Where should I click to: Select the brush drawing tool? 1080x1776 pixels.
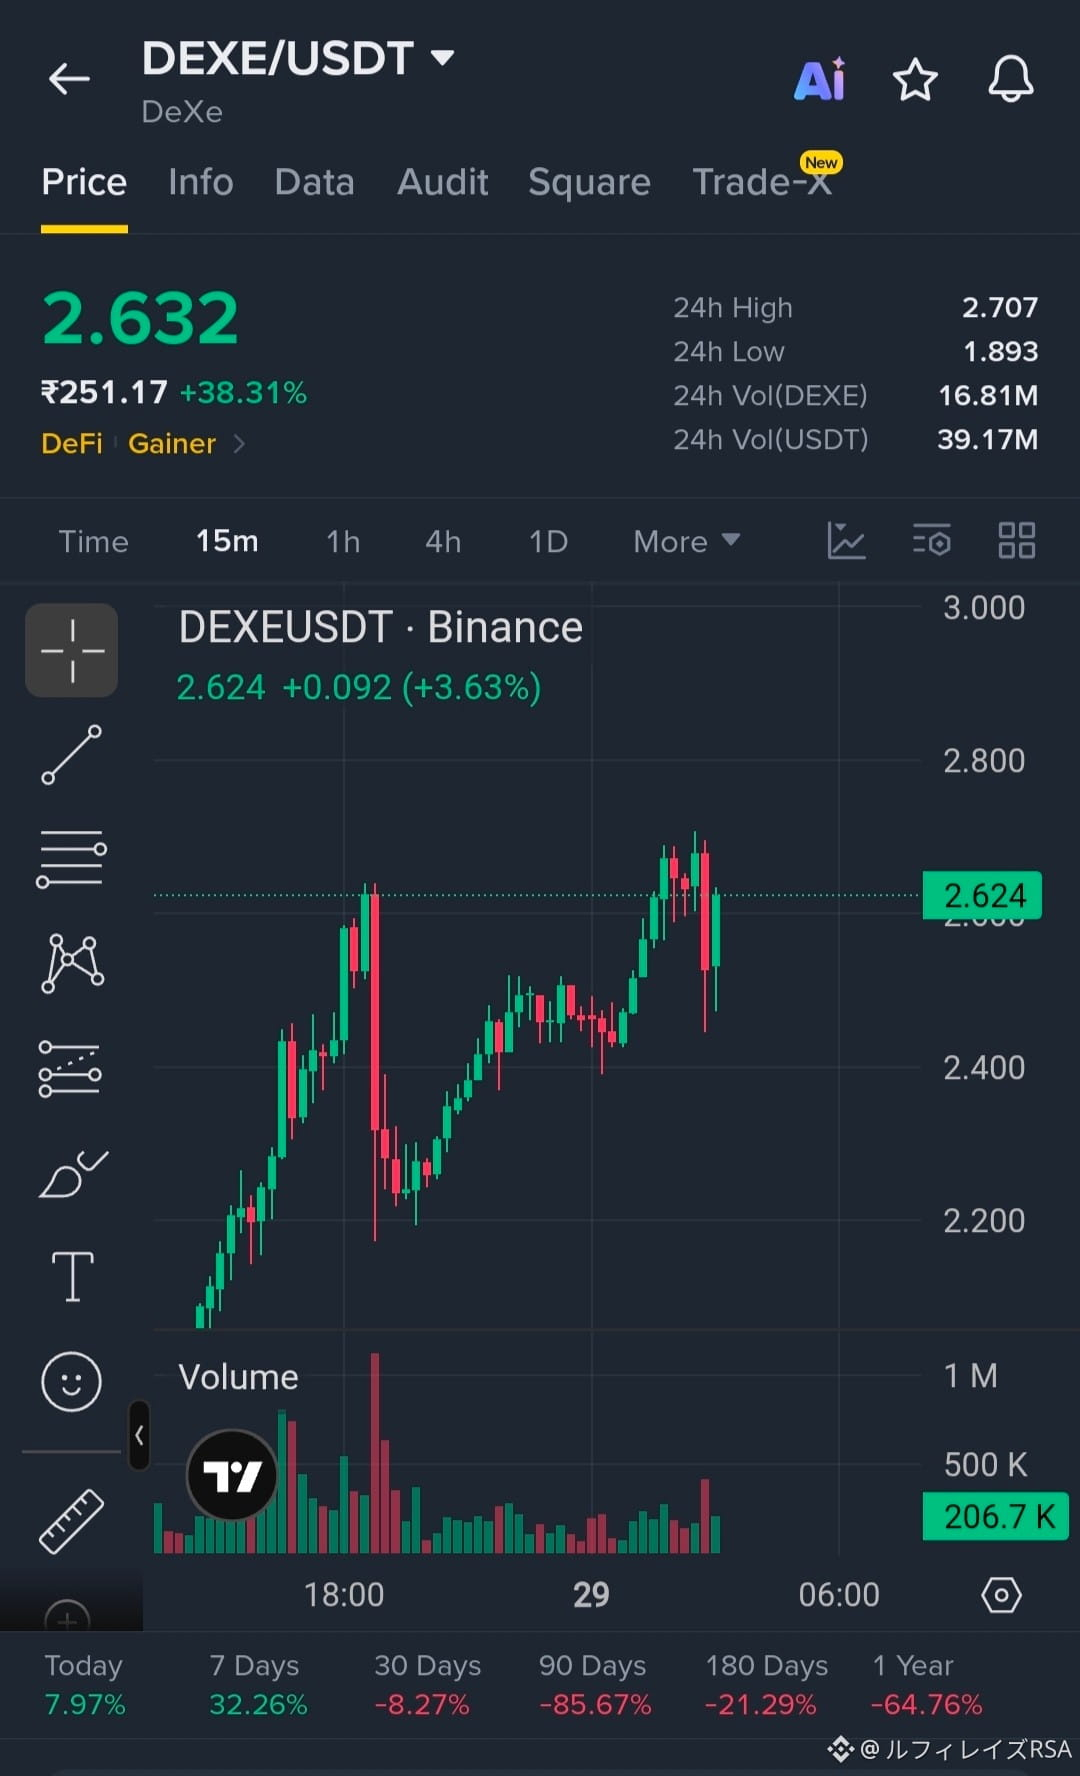(72, 1173)
